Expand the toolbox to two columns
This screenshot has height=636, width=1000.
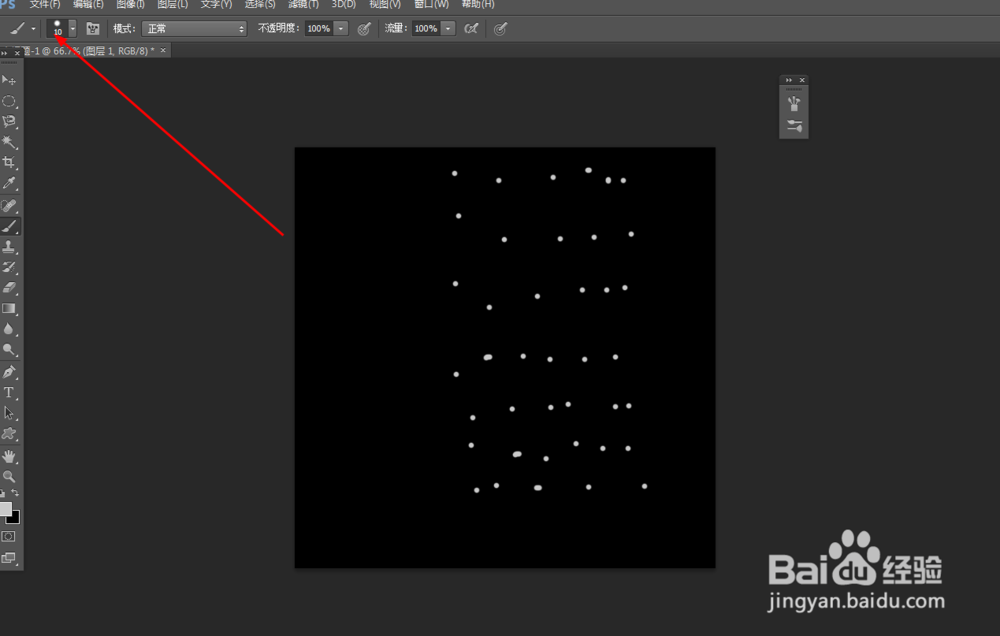tap(4, 53)
